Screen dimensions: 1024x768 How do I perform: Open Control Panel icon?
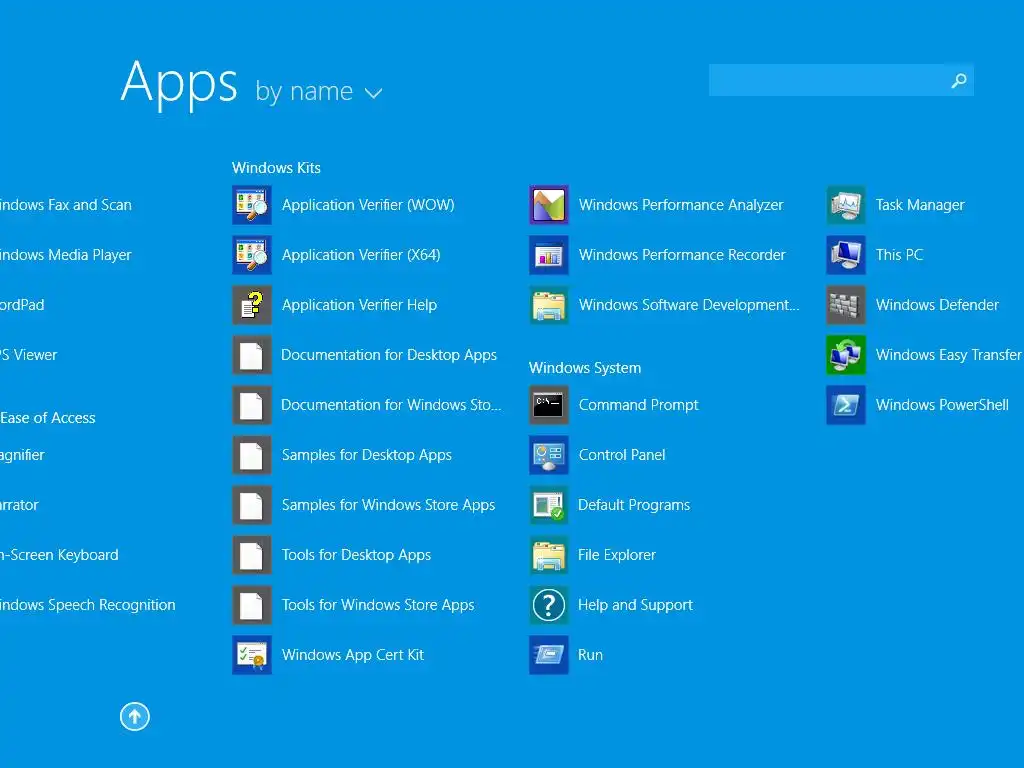tap(549, 455)
